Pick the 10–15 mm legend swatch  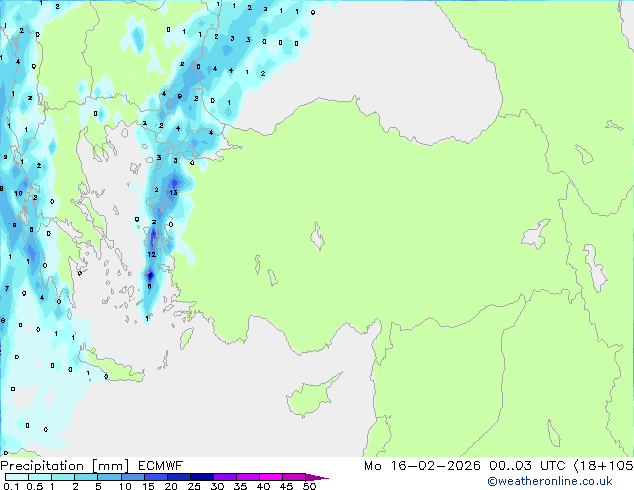[x=132, y=477]
